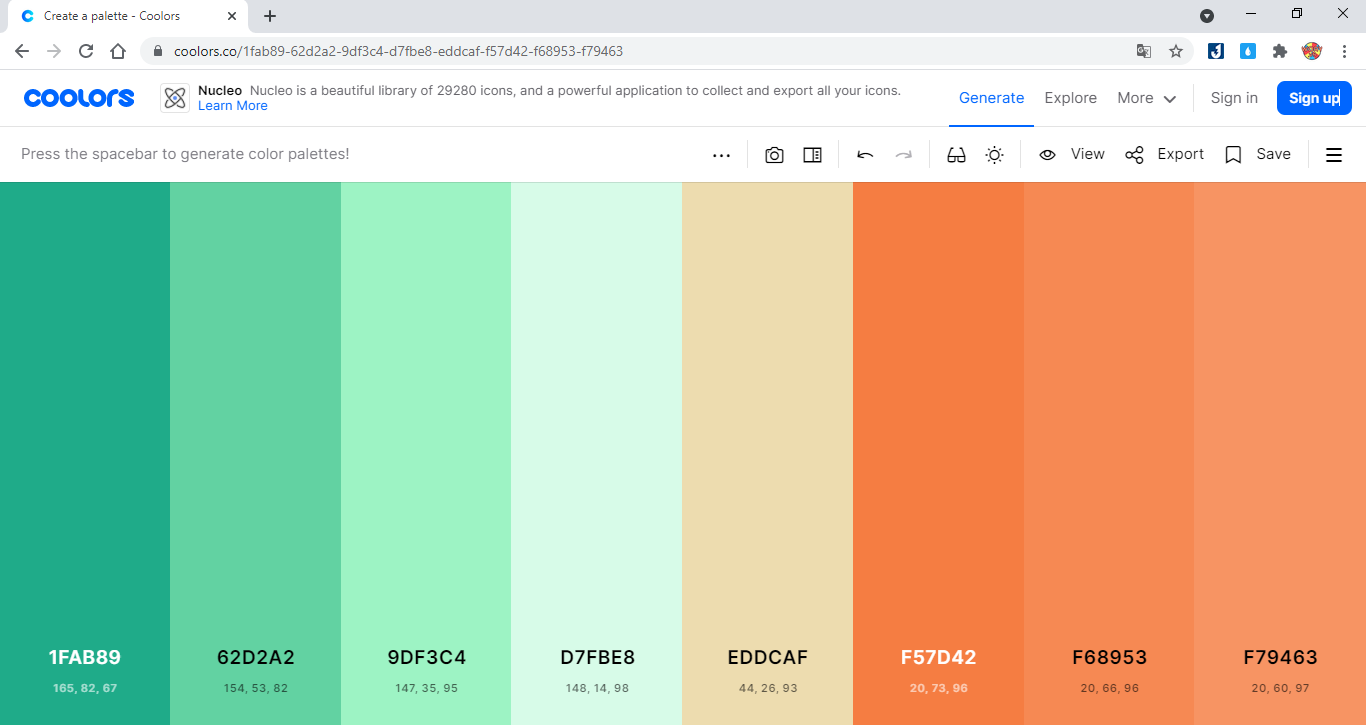Click the HSB values 20, 60, 97
The width and height of the screenshot is (1370, 725).
click(1280, 689)
